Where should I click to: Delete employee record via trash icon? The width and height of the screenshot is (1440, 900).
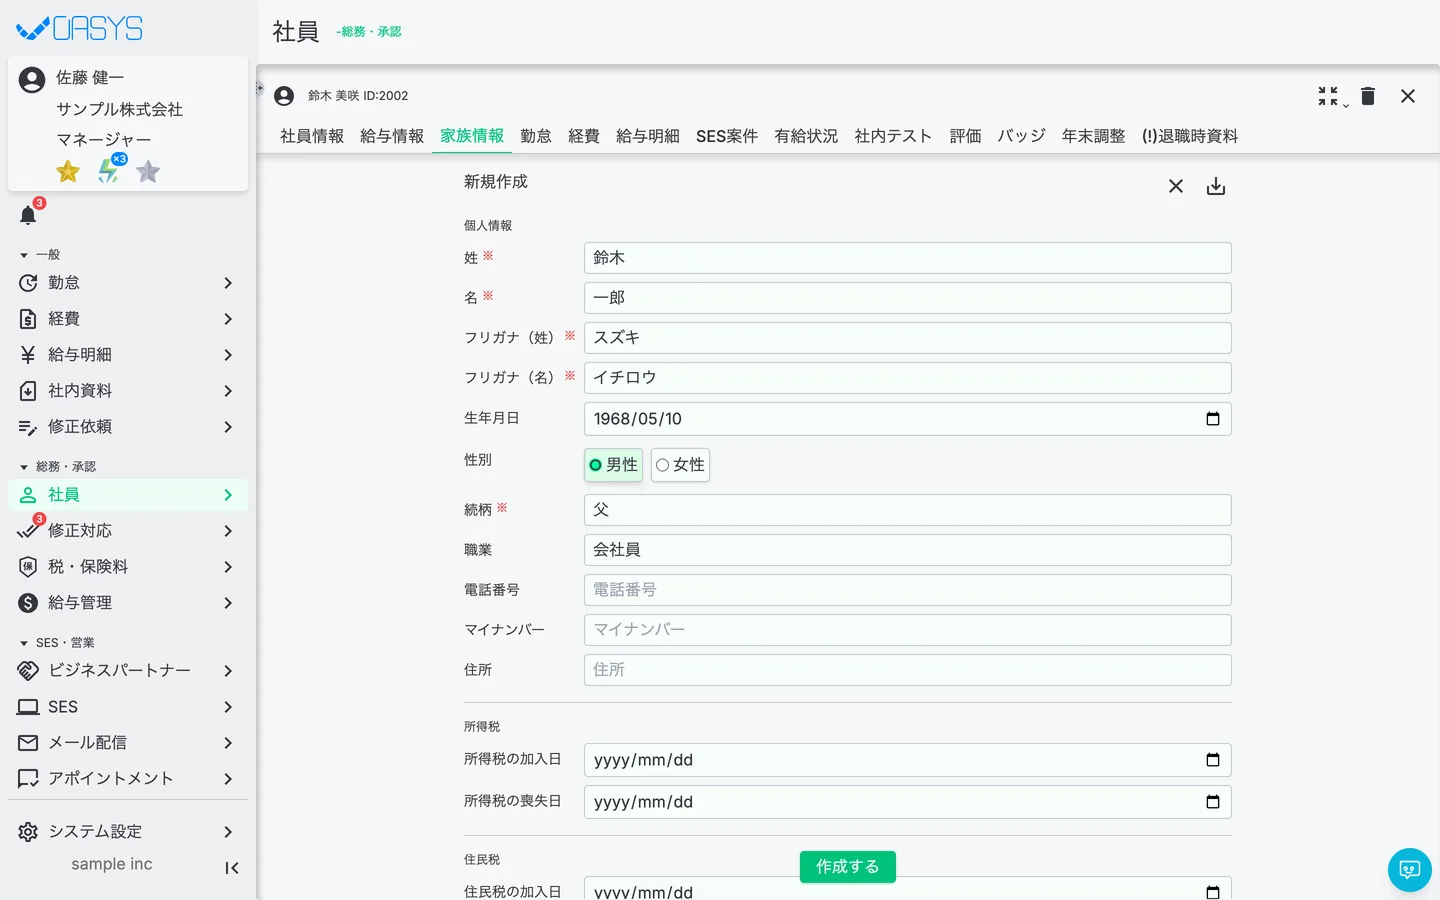[1368, 96]
